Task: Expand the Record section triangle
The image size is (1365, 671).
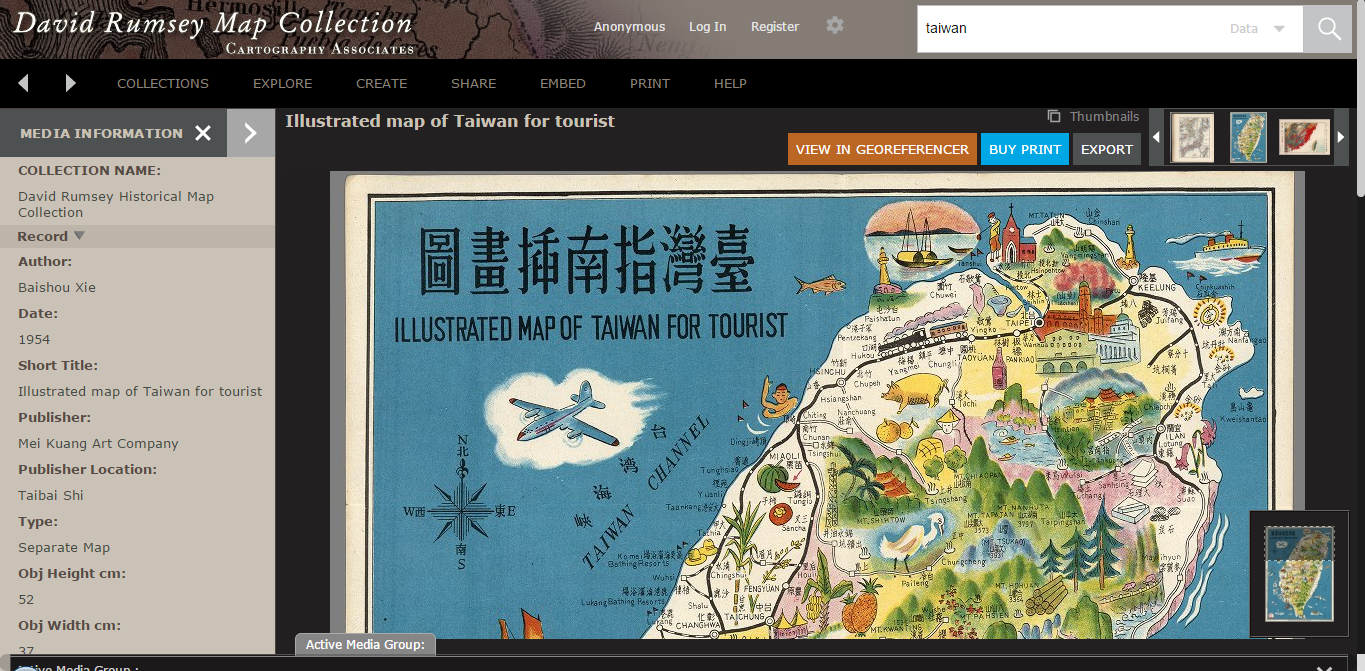Action: [79, 236]
